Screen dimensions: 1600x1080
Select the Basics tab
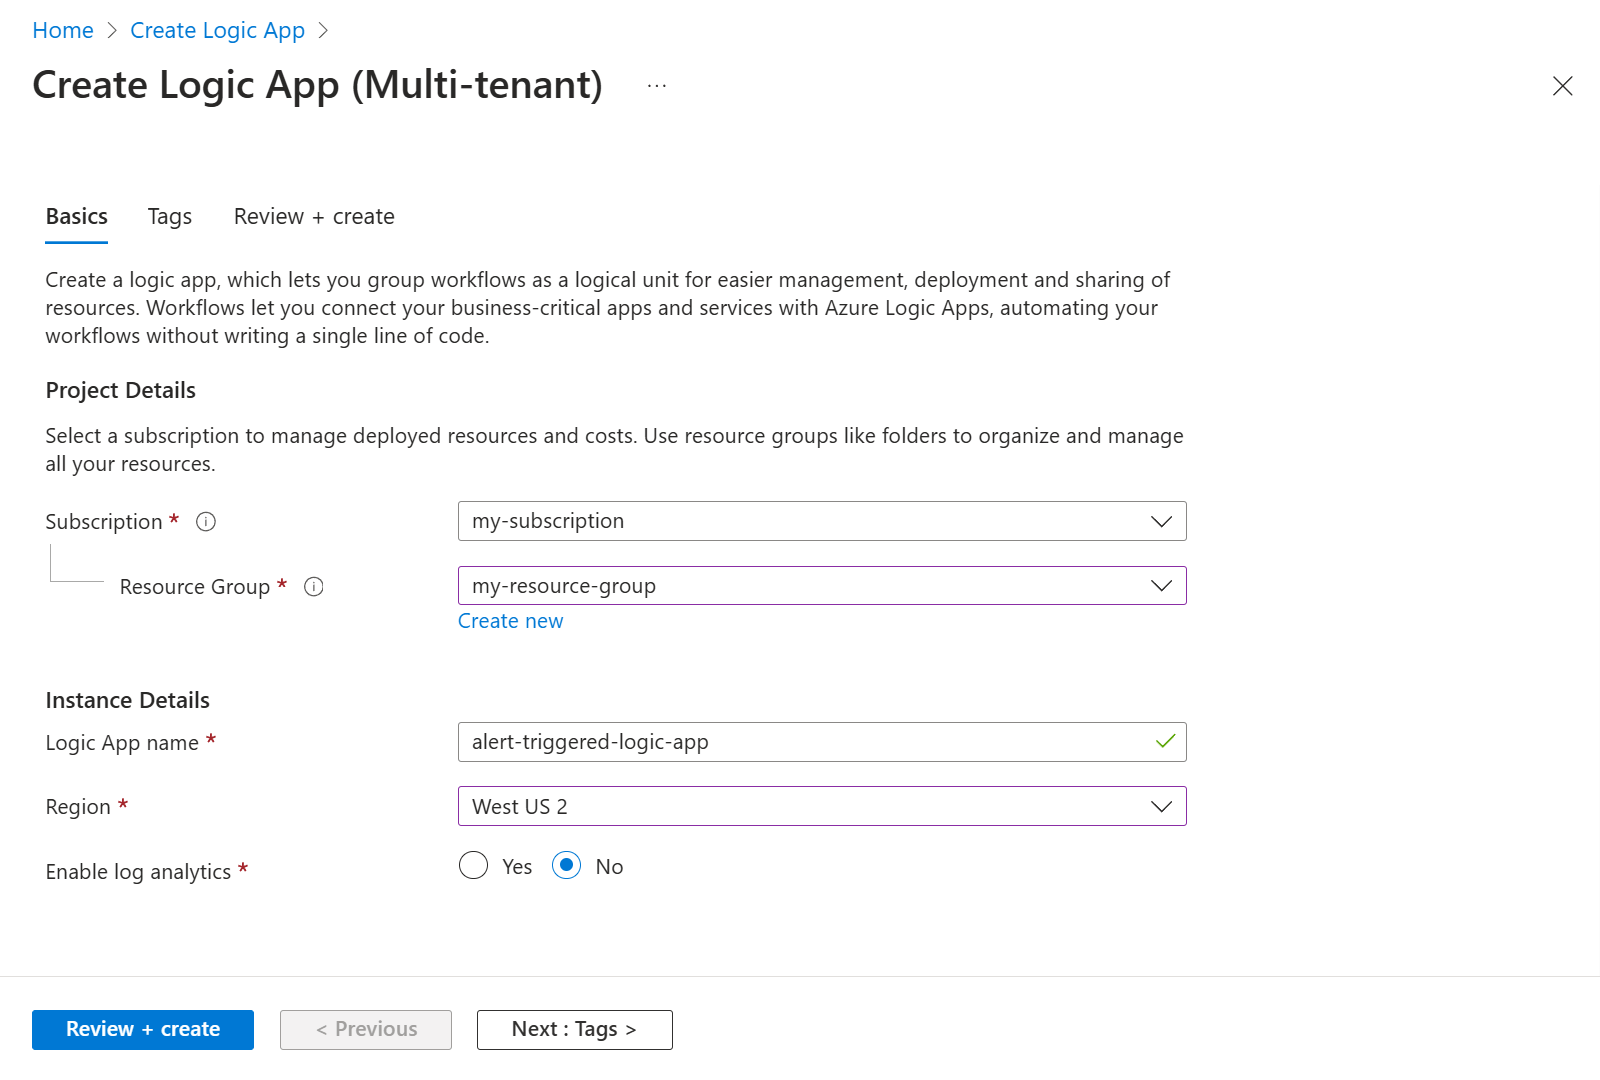coord(77,217)
